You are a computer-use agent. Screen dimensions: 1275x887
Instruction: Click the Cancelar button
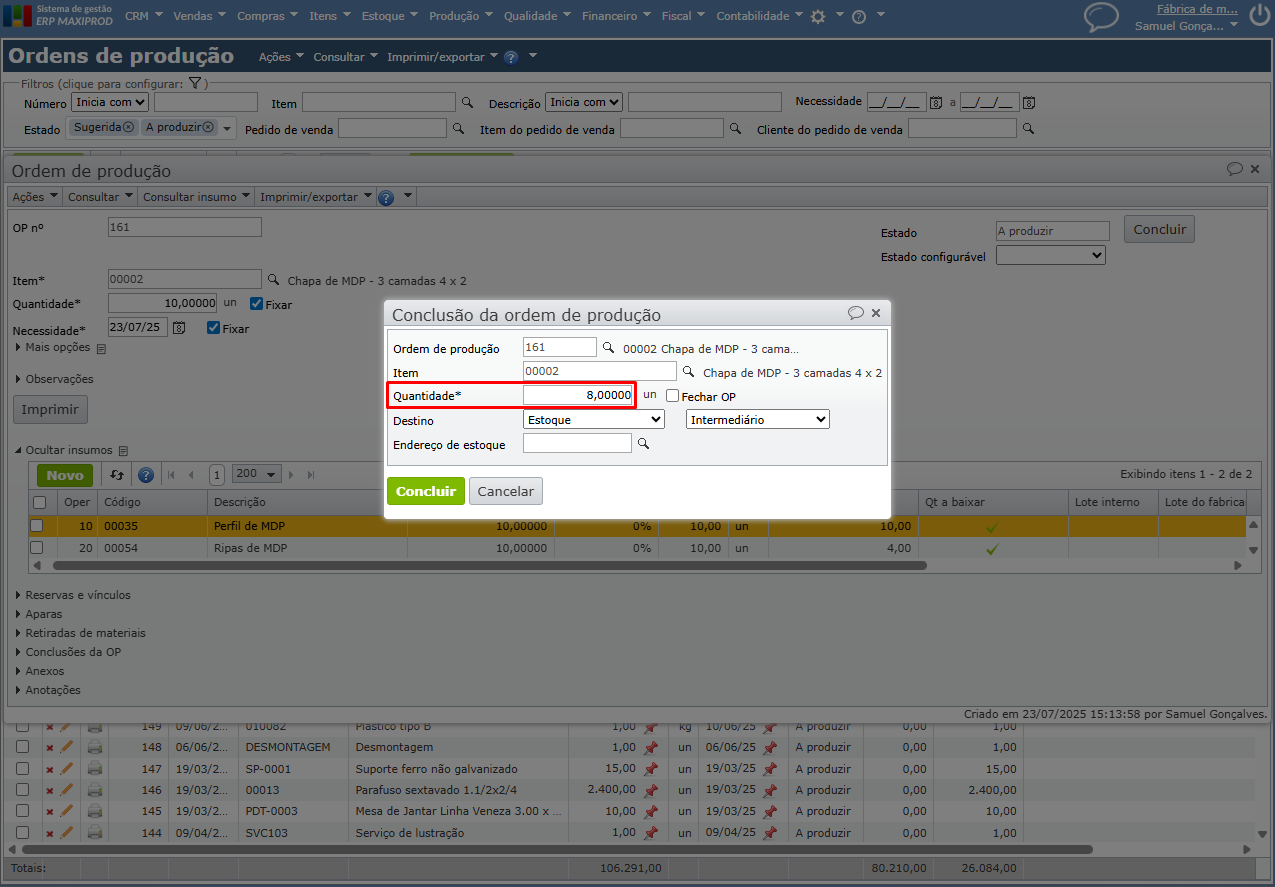point(505,491)
